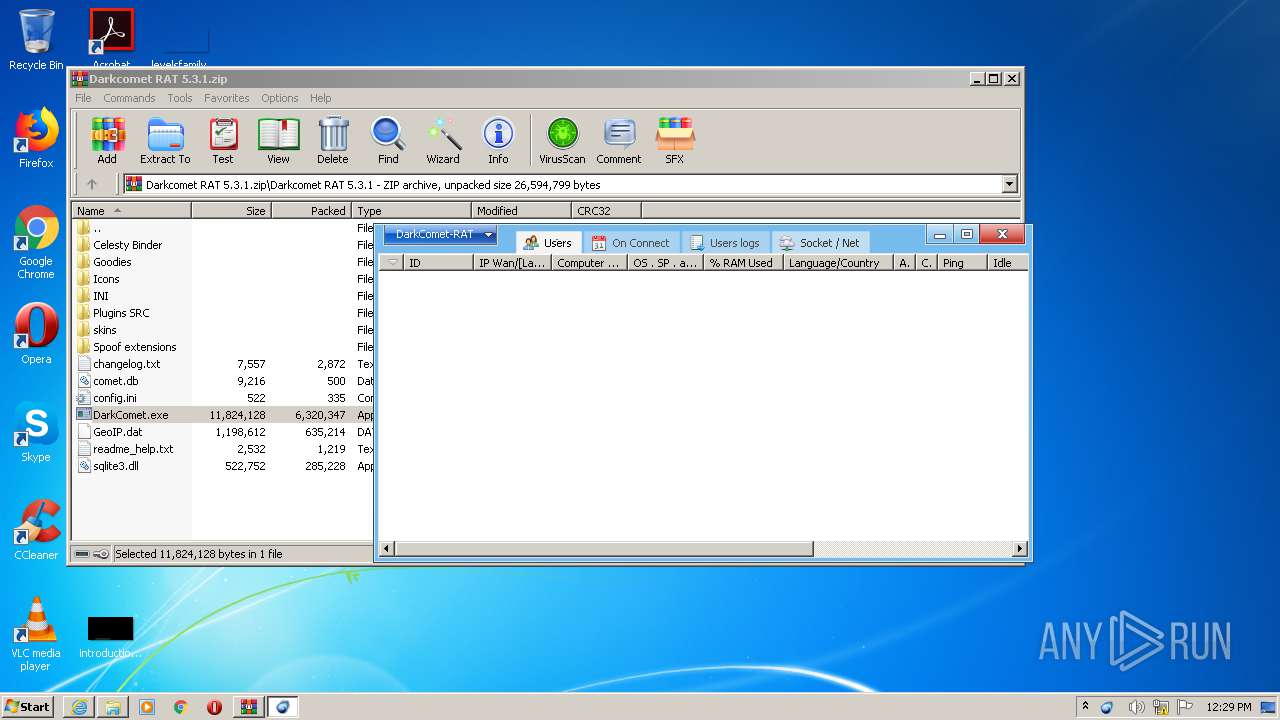
Task: Click the Info toolbar icon
Action: (498, 140)
